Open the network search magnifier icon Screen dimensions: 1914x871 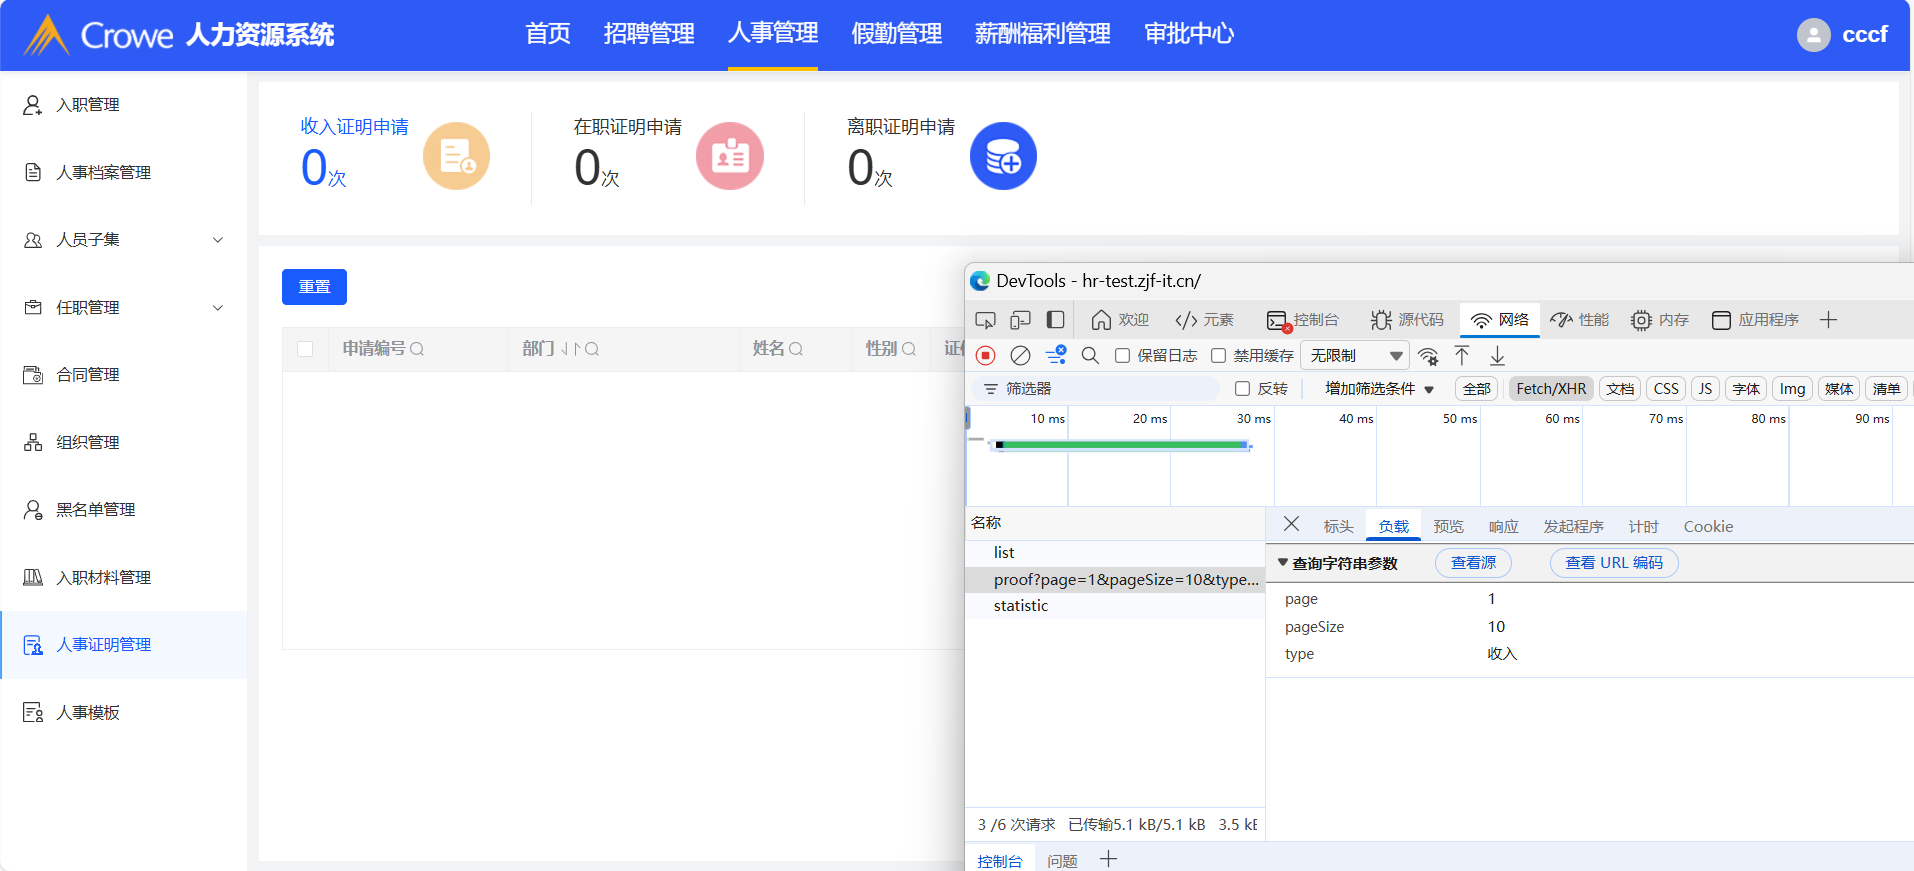click(x=1090, y=355)
